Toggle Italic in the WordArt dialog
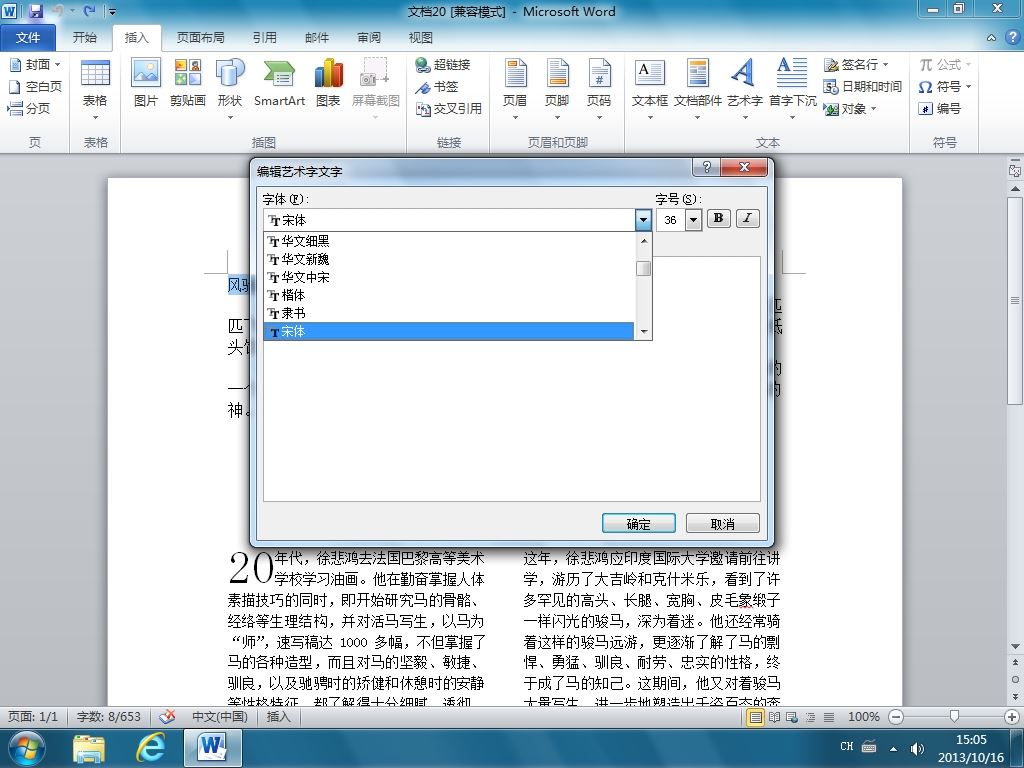Image resolution: width=1024 pixels, height=768 pixels. [747, 219]
